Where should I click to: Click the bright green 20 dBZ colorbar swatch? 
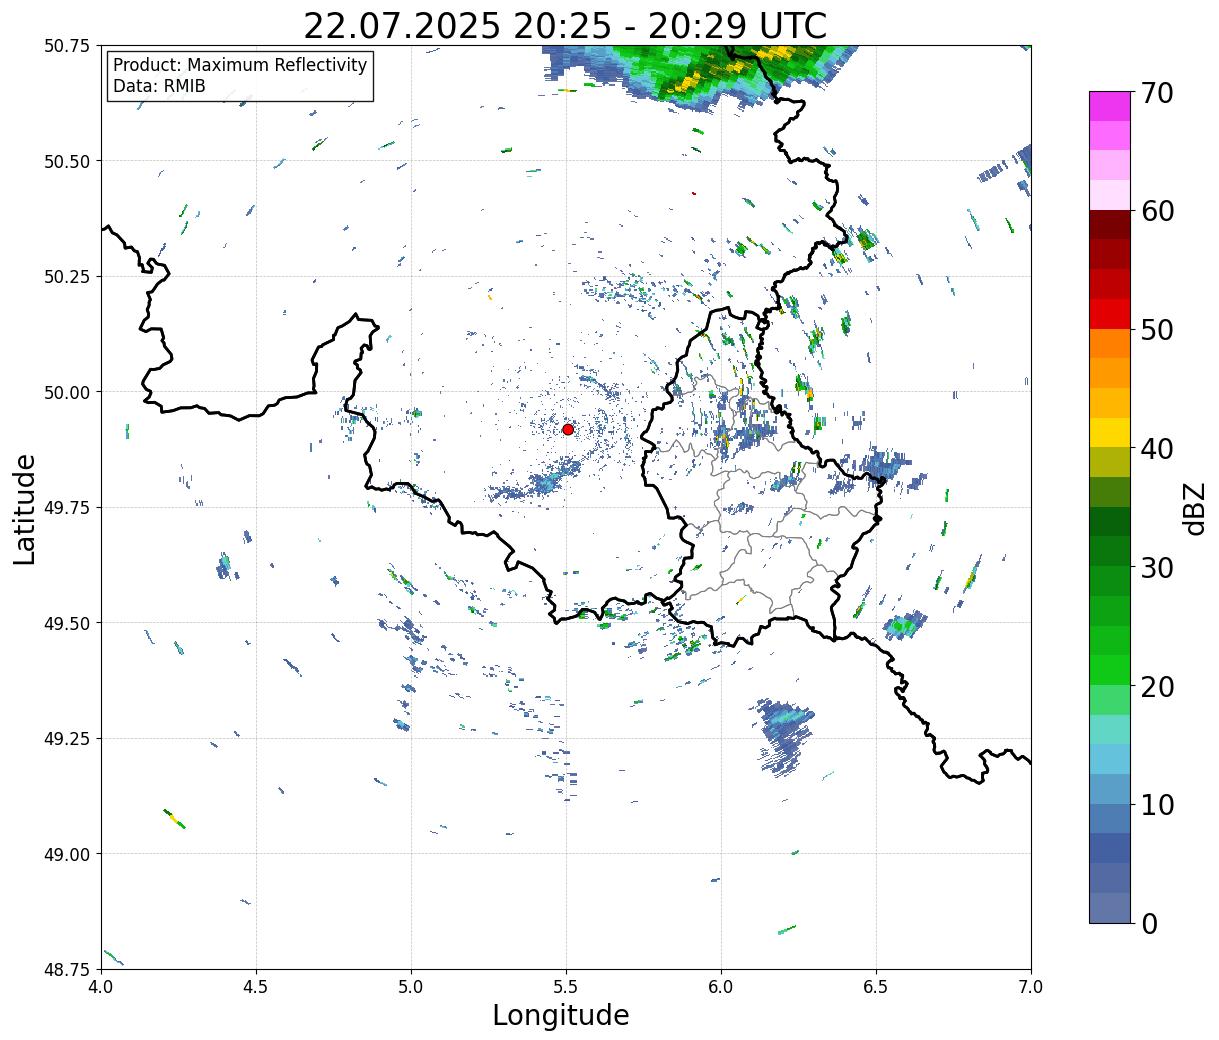pos(1109,670)
